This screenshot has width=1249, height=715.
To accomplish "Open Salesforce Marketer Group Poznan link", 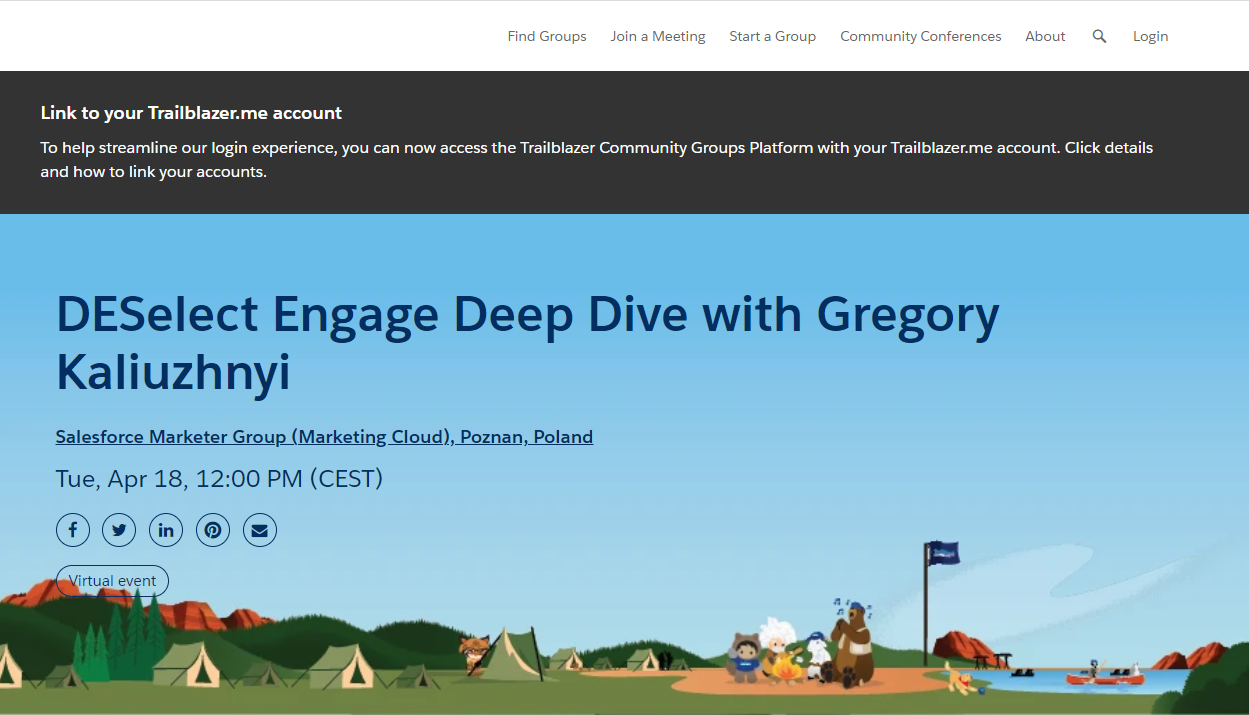I will [x=324, y=437].
